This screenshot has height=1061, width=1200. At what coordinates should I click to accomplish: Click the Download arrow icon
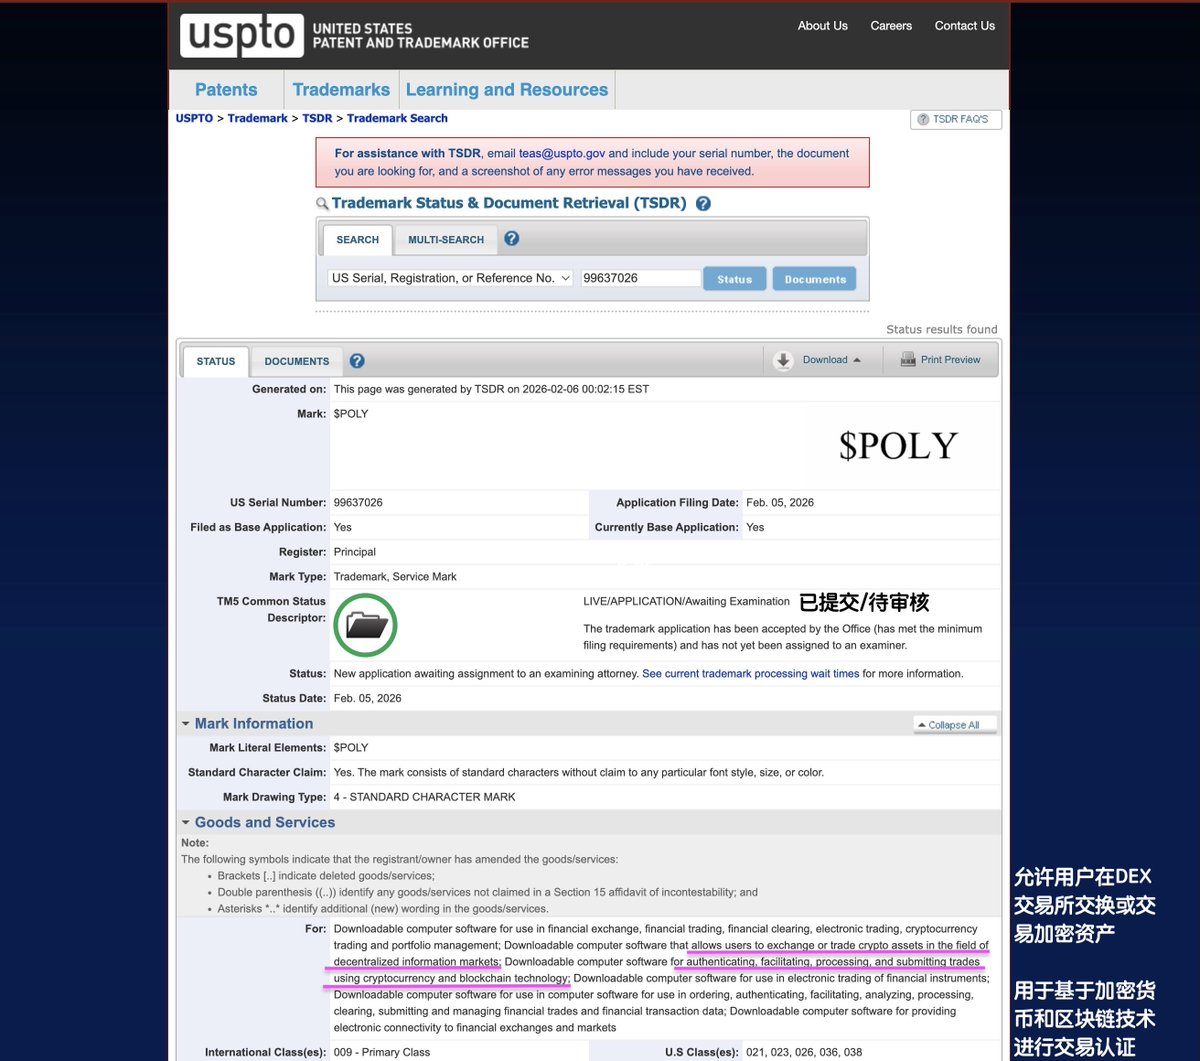tap(783, 360)
